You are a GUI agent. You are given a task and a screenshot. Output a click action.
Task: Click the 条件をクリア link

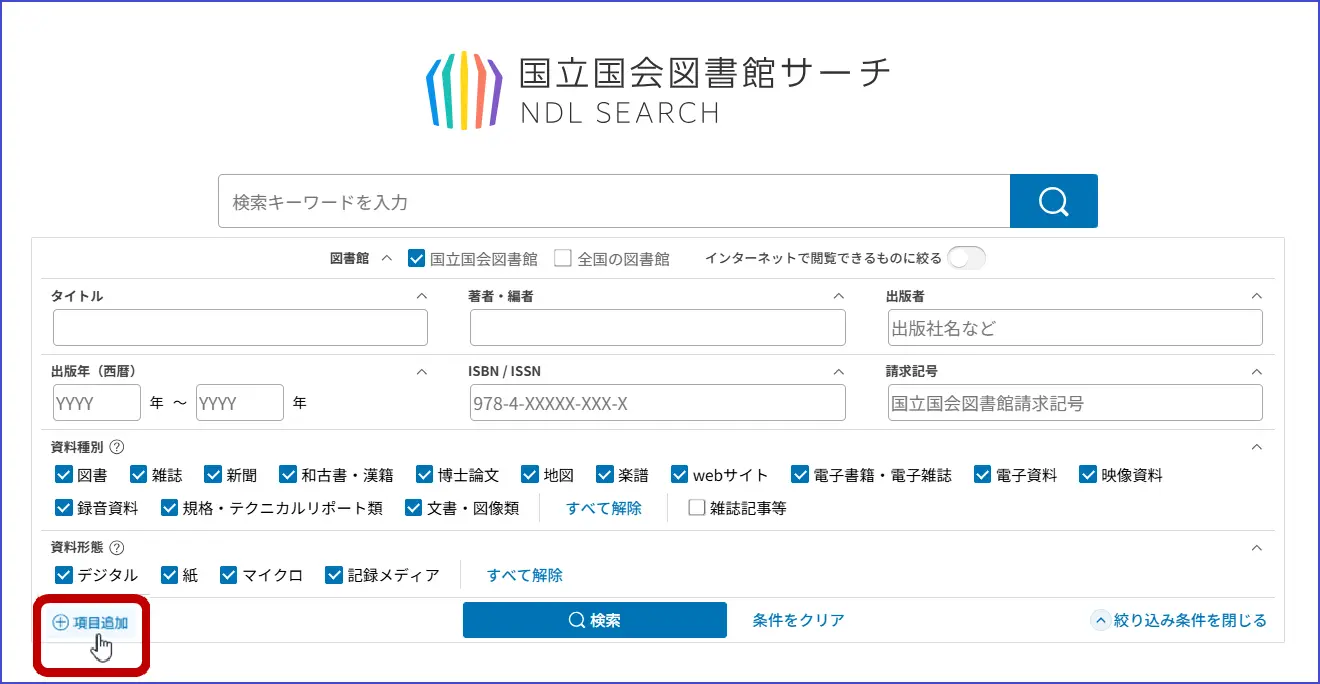point(798,620)
